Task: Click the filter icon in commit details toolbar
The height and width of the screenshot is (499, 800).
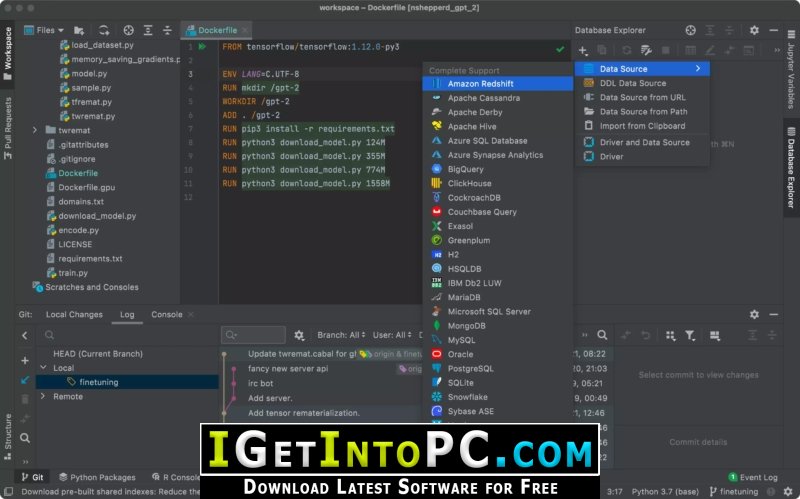Action: pos(690,335)
